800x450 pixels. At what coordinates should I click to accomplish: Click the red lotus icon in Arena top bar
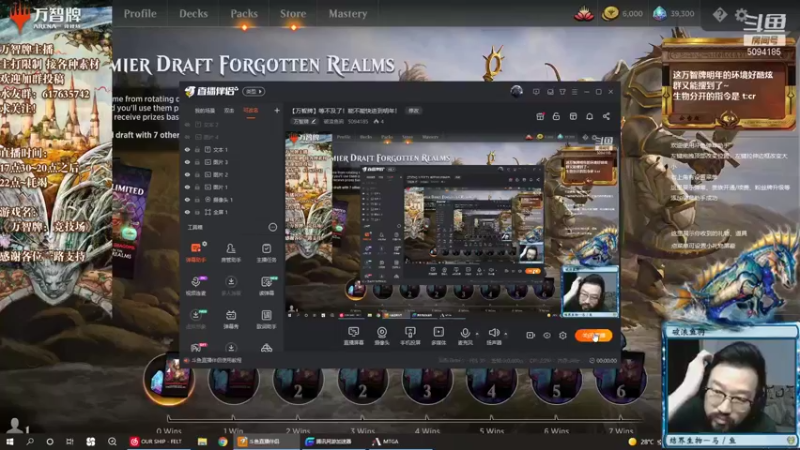point(584,14)
